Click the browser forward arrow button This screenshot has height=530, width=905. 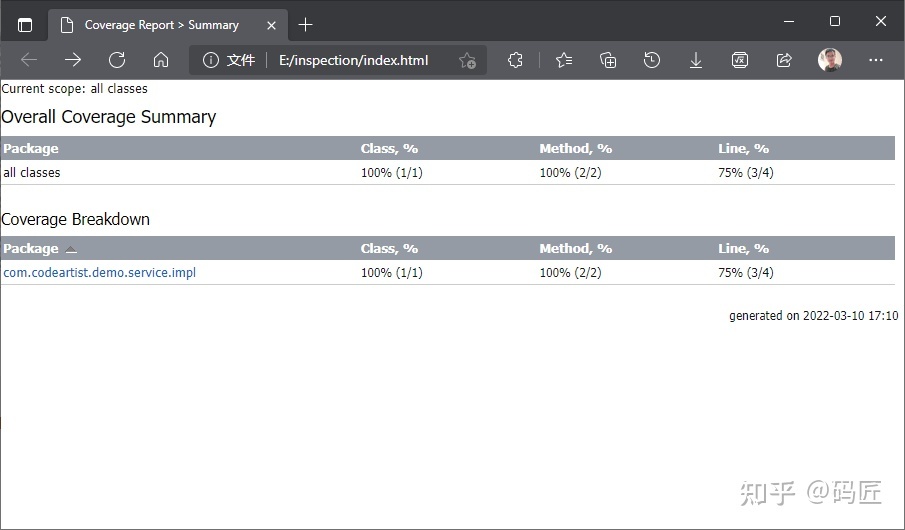click(73, 60)
